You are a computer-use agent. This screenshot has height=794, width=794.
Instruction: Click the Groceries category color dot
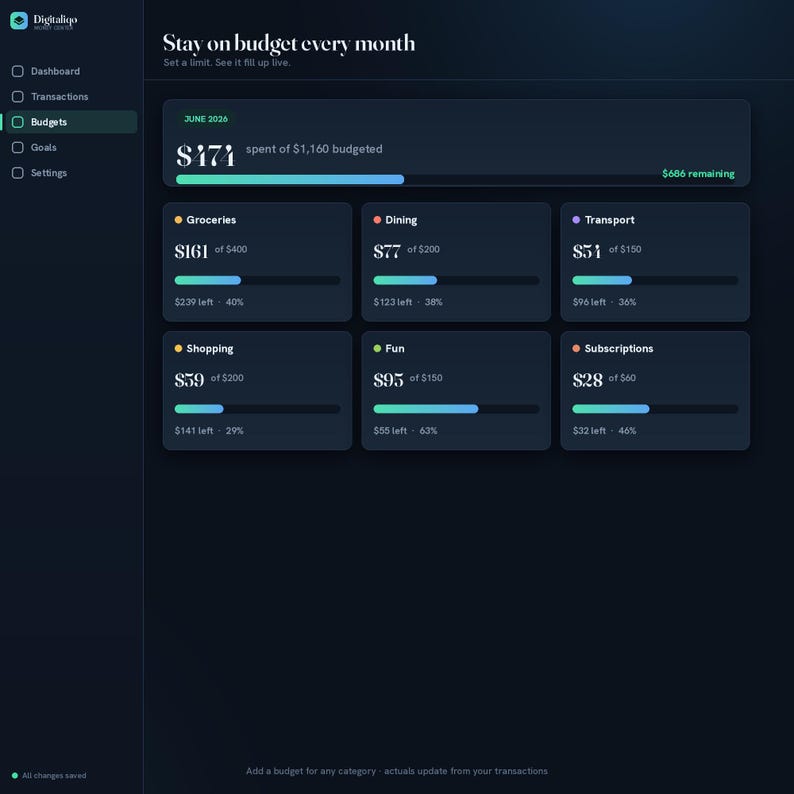tap(178, 220)
